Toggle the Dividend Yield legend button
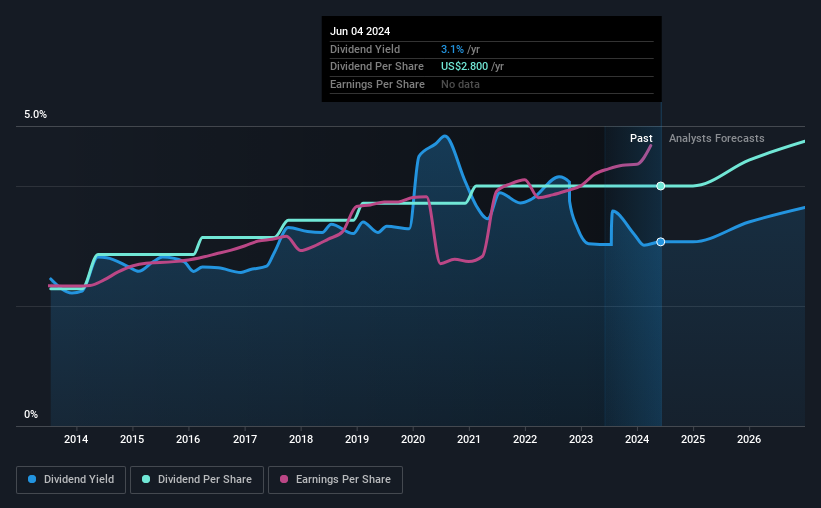The image size is (821, 508). pos(71,480)
